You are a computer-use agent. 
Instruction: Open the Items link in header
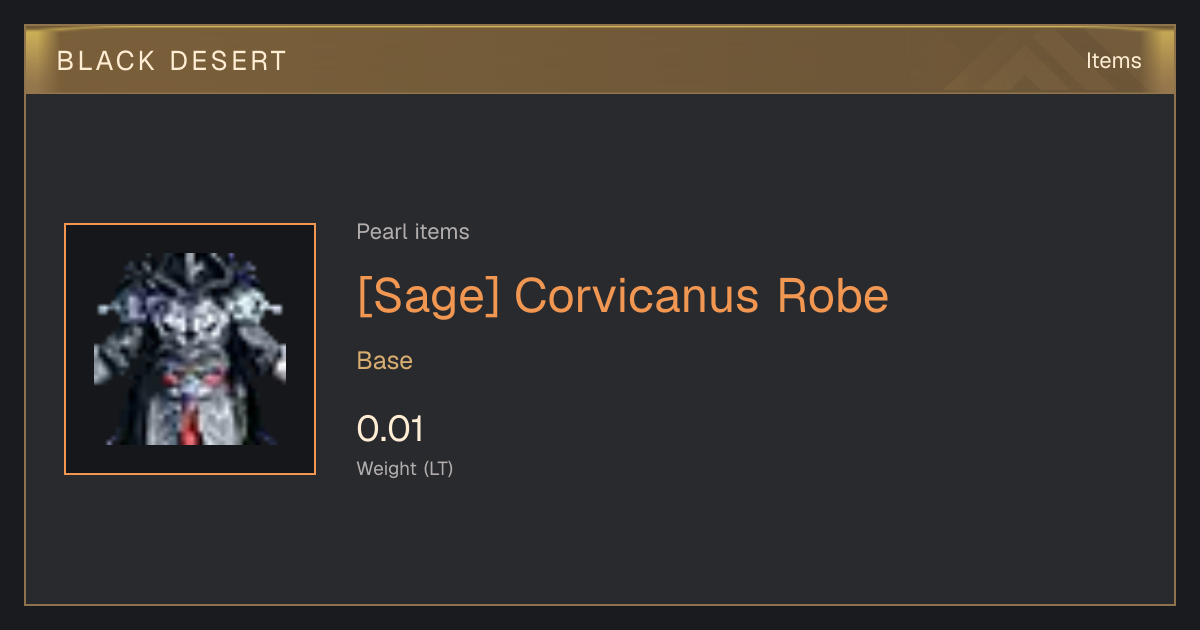pos(1113,61)
